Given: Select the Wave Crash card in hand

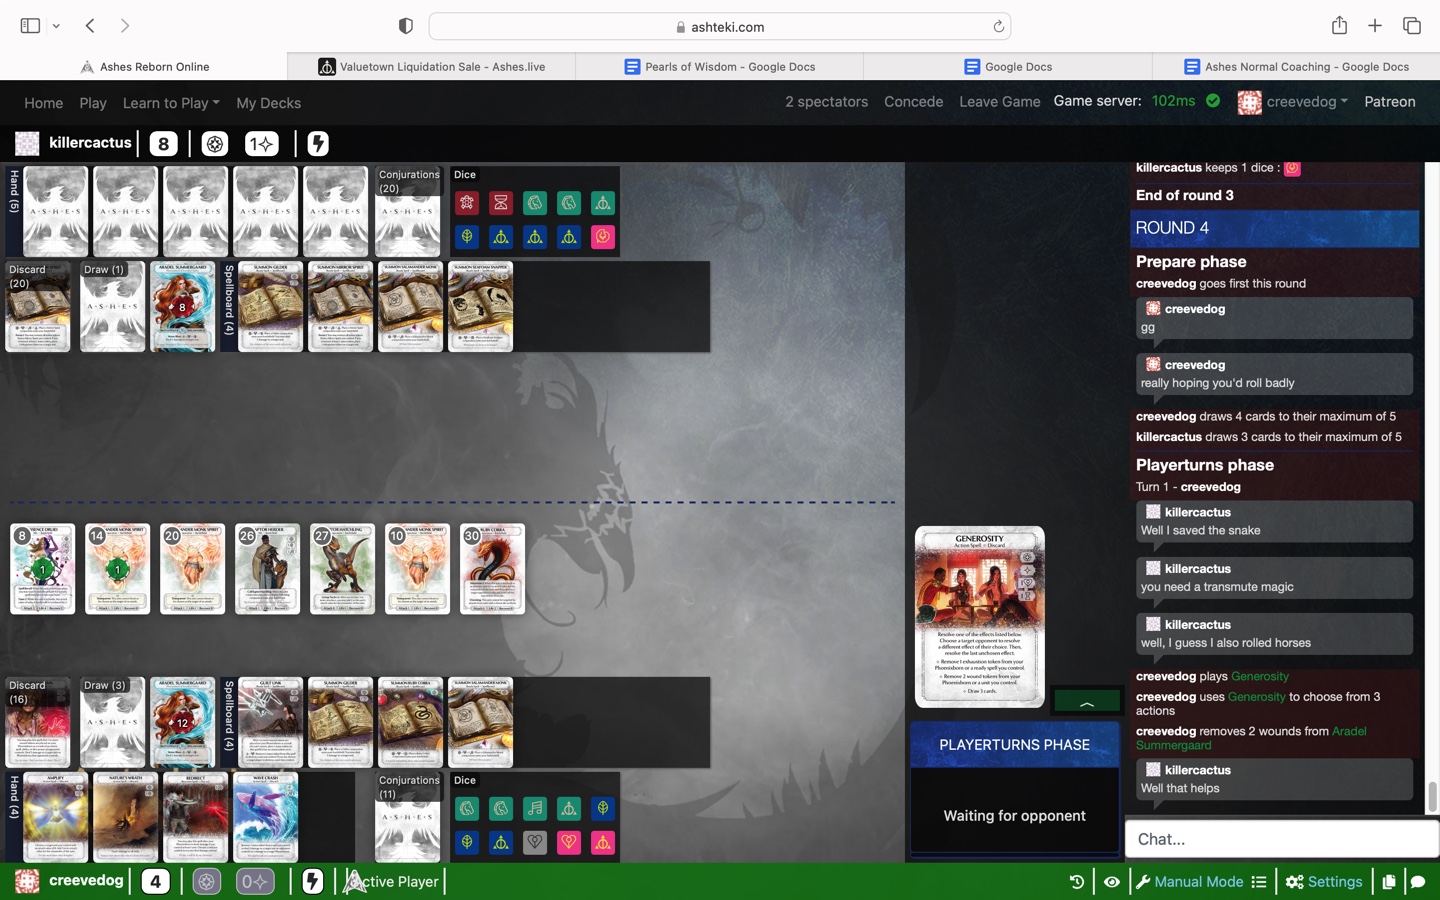Looking at the screenshot, I should click(265, 817).
